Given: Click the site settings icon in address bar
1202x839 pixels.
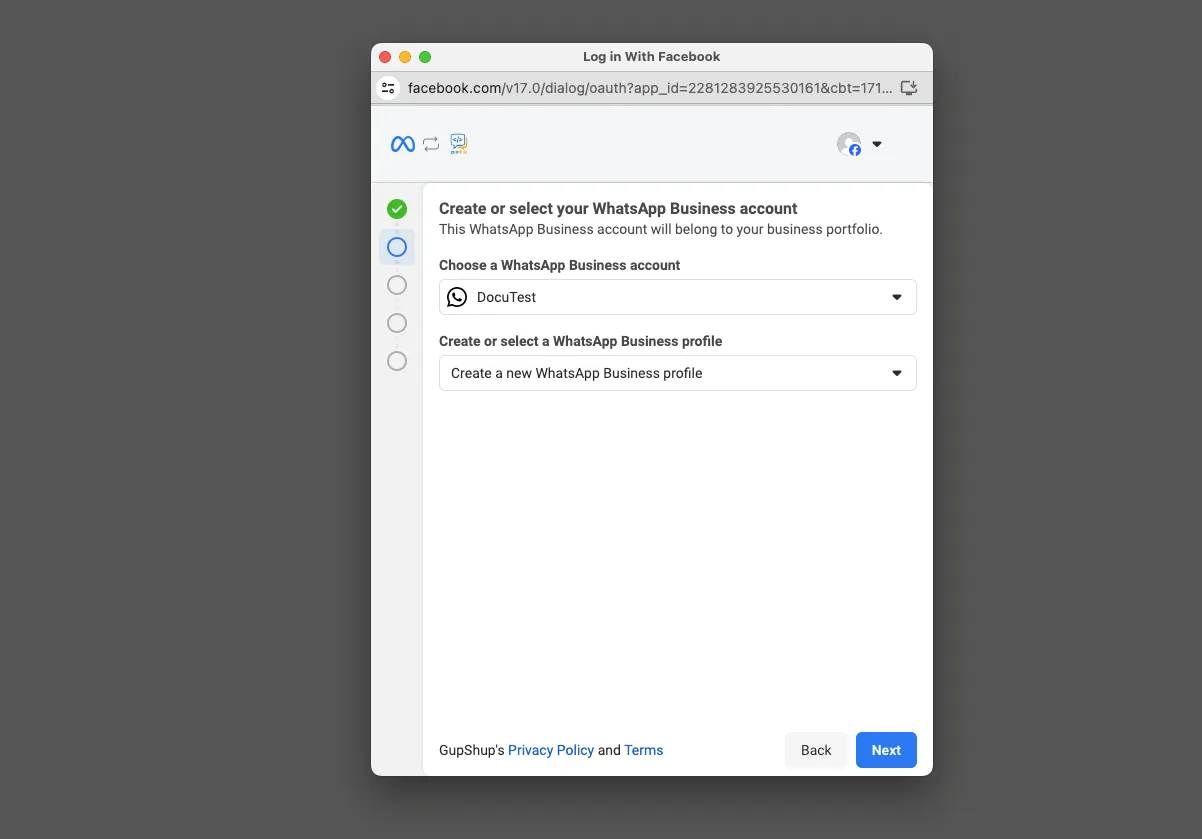Looking at the screenshot, I should point(388,88).
